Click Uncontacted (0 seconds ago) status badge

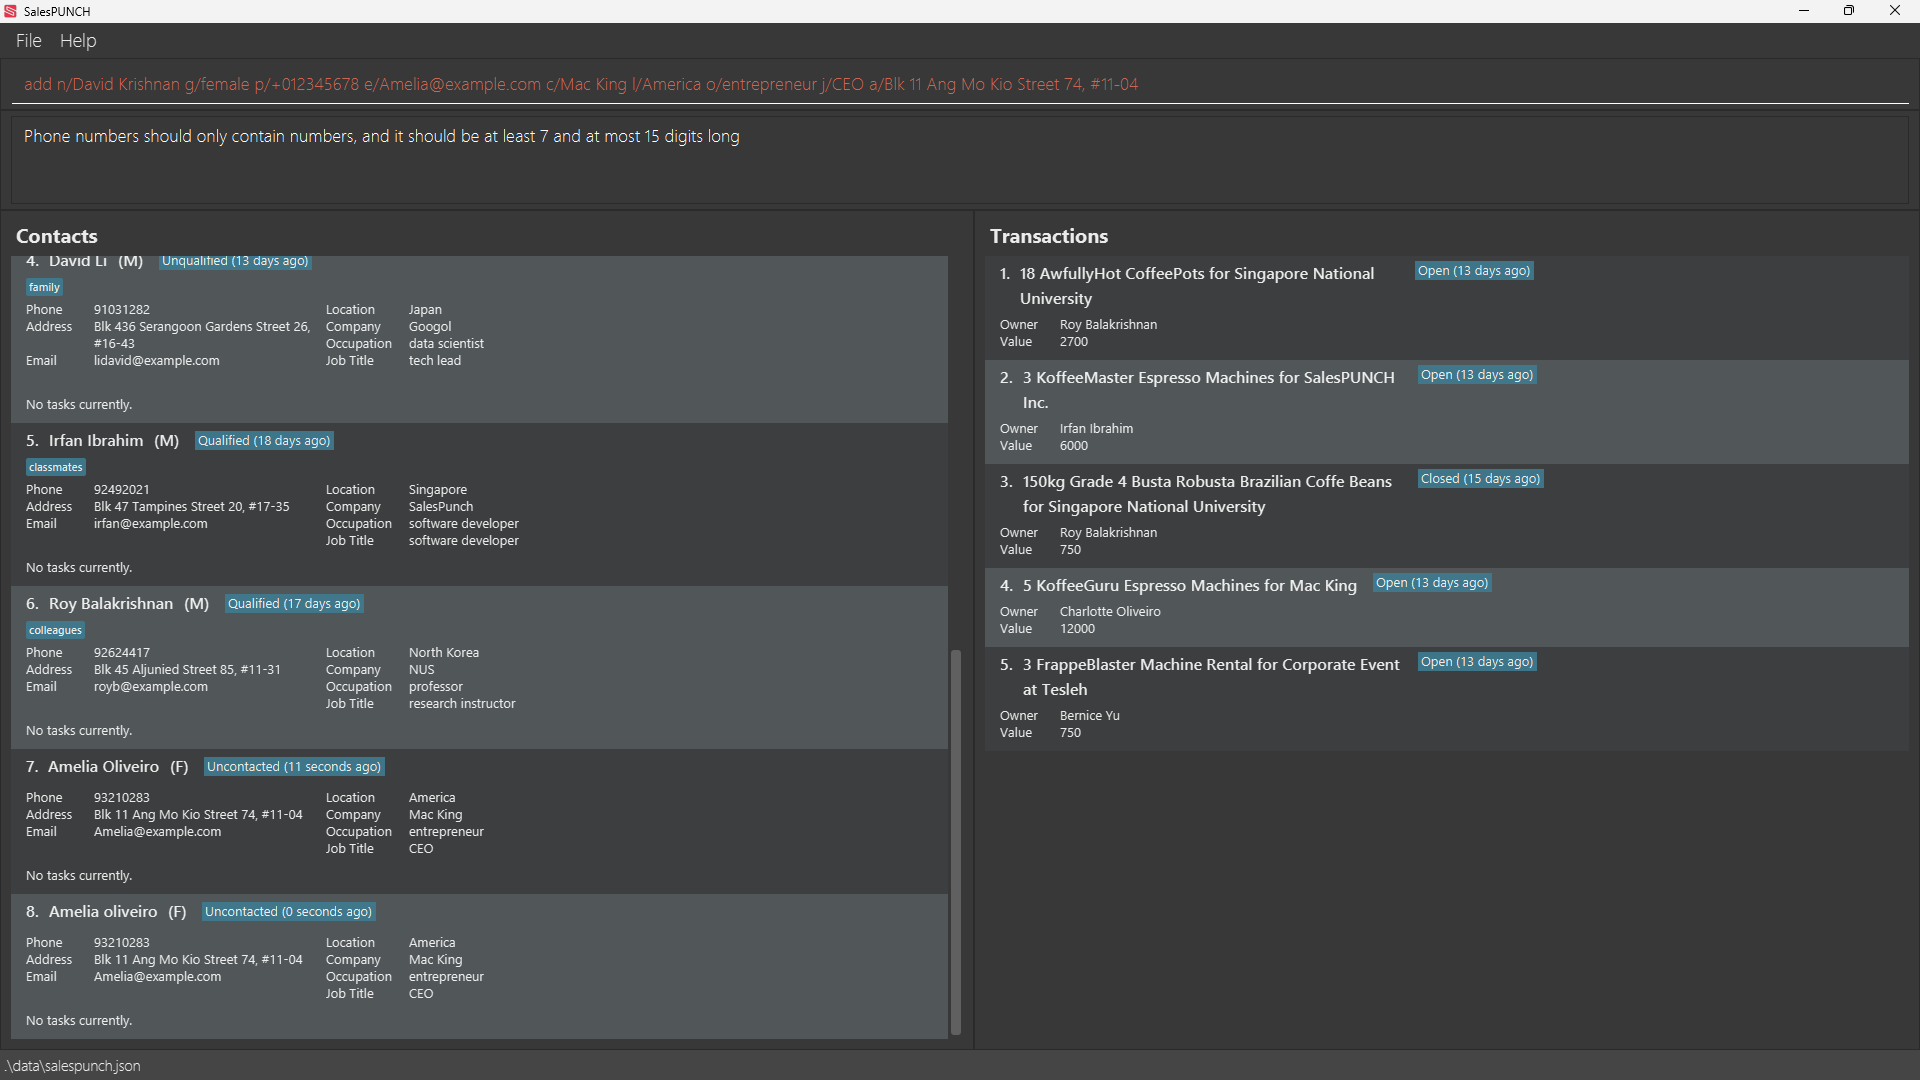coord(288,912)
